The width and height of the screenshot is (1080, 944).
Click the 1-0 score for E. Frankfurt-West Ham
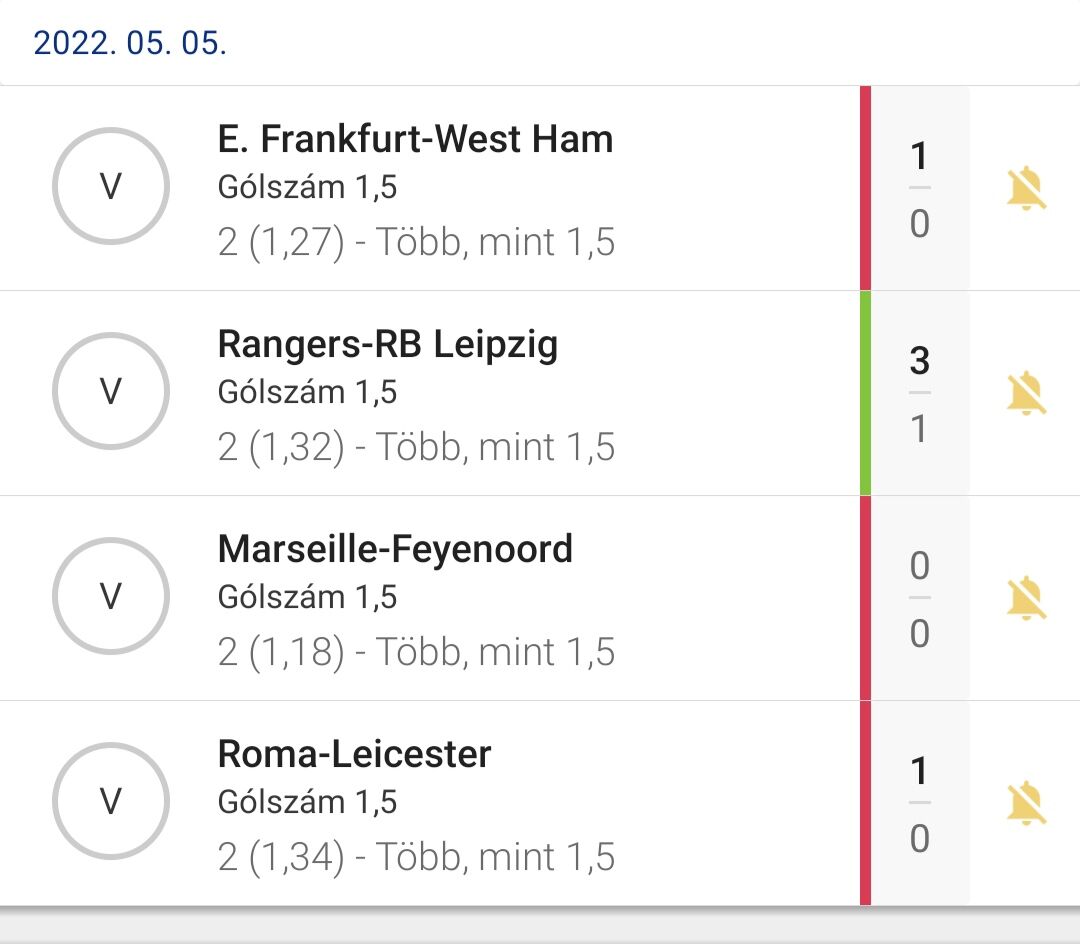[919, 189]
